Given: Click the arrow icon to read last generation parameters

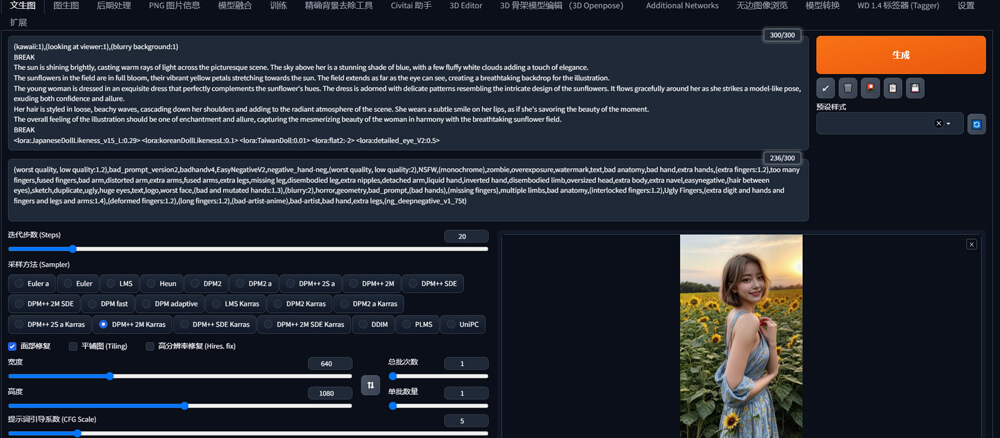Looking at the screenshot, I should click(825, 89).
